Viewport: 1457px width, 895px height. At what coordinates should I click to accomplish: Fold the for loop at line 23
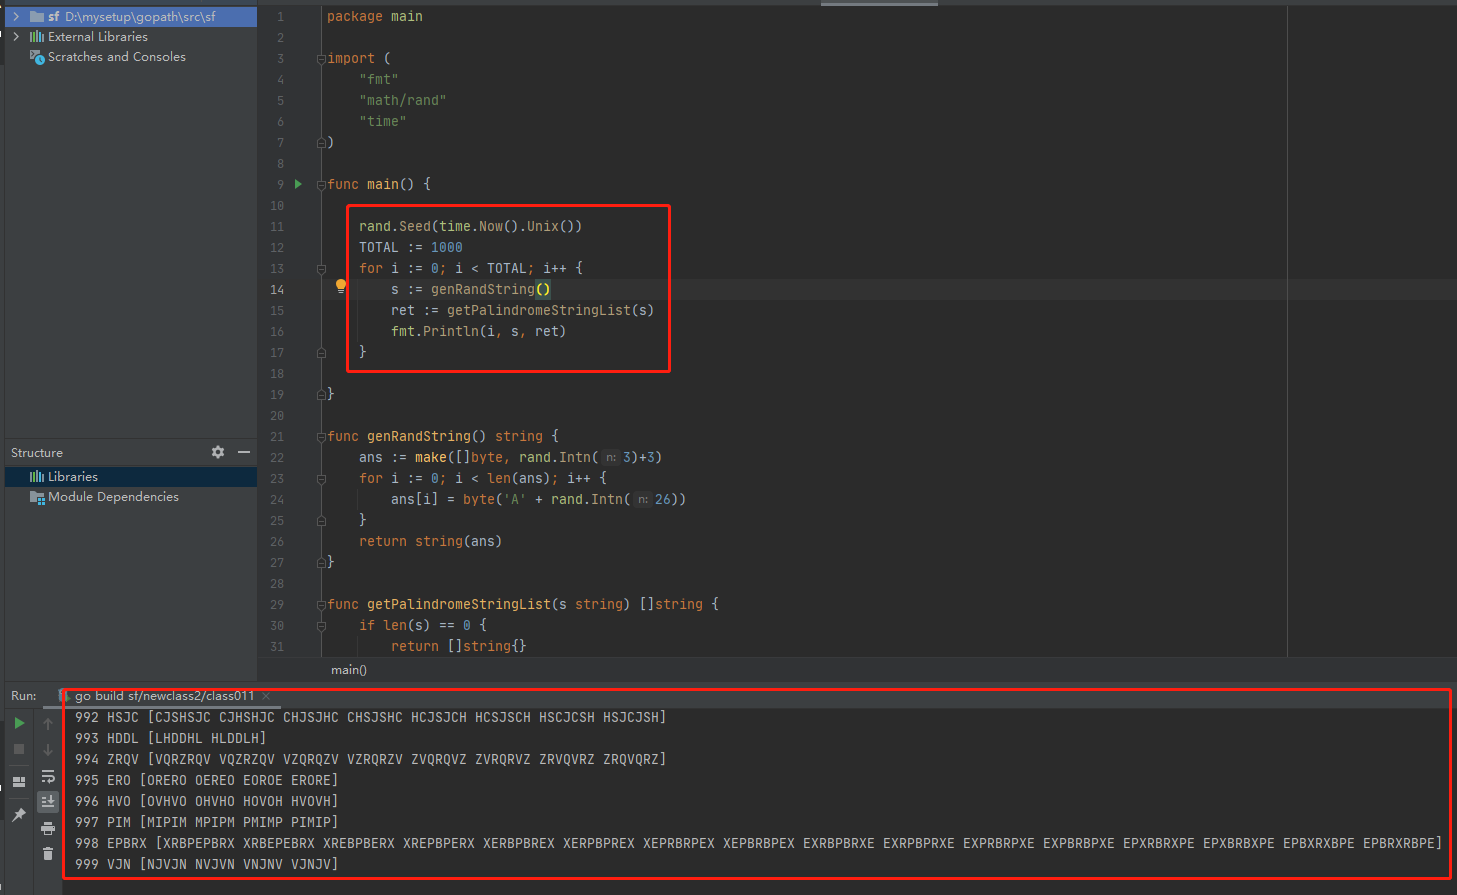coord(321,479)
